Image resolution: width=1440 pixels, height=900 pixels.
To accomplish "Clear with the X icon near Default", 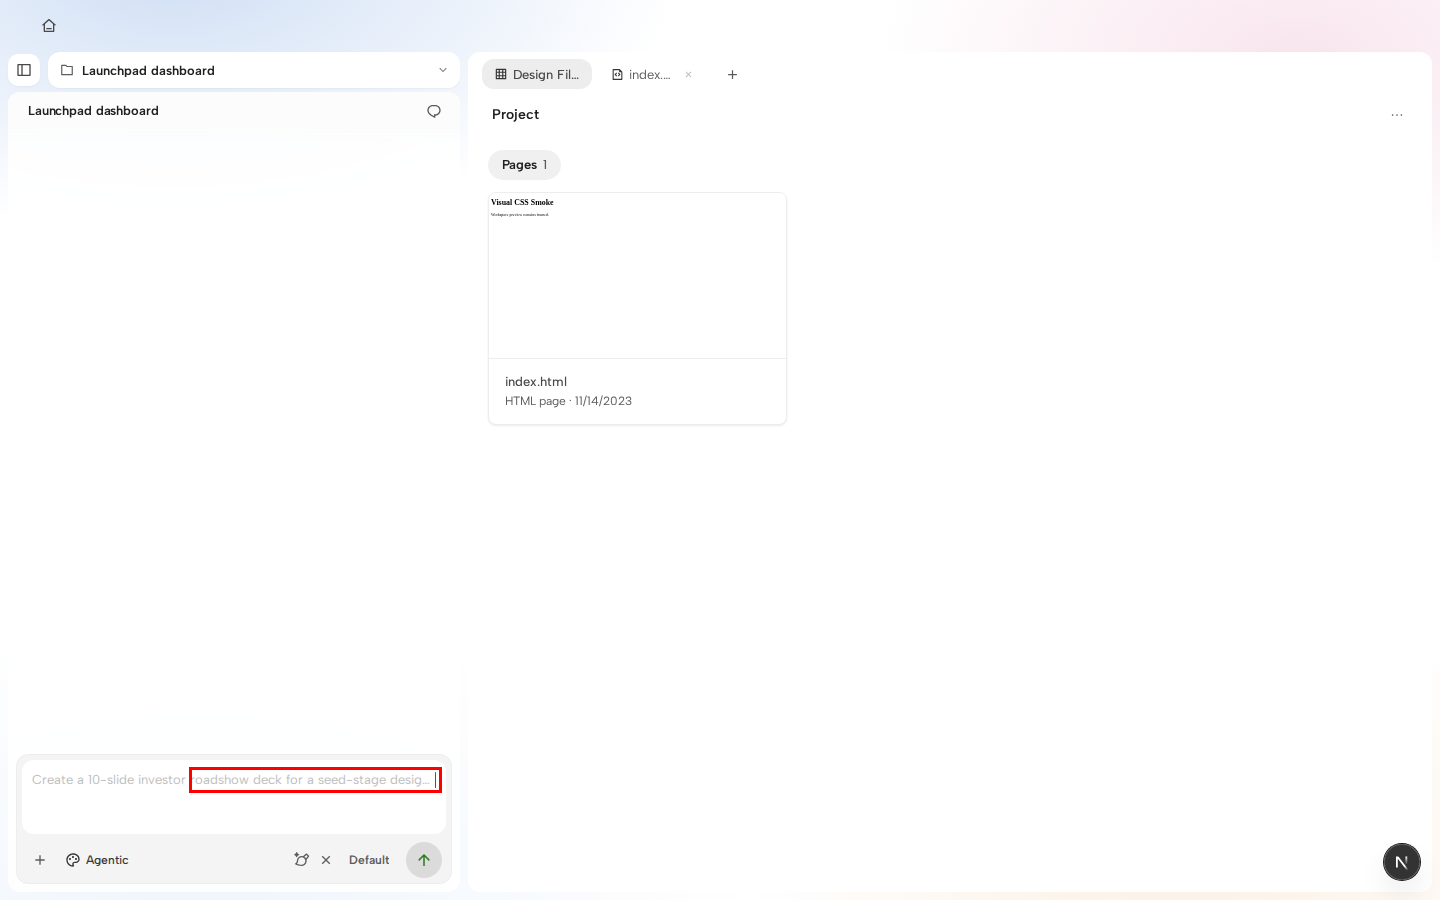I will (326, 860).
